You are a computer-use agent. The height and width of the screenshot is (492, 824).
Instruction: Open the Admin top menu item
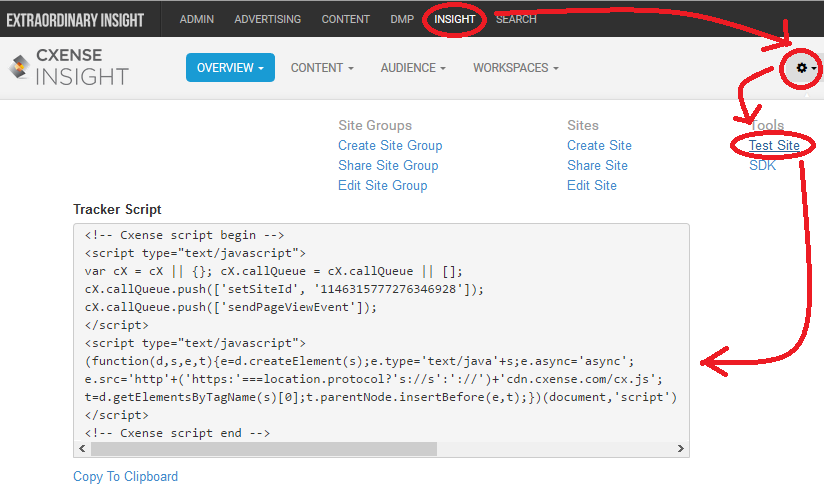pyautogui.click(x=197, y=19)
